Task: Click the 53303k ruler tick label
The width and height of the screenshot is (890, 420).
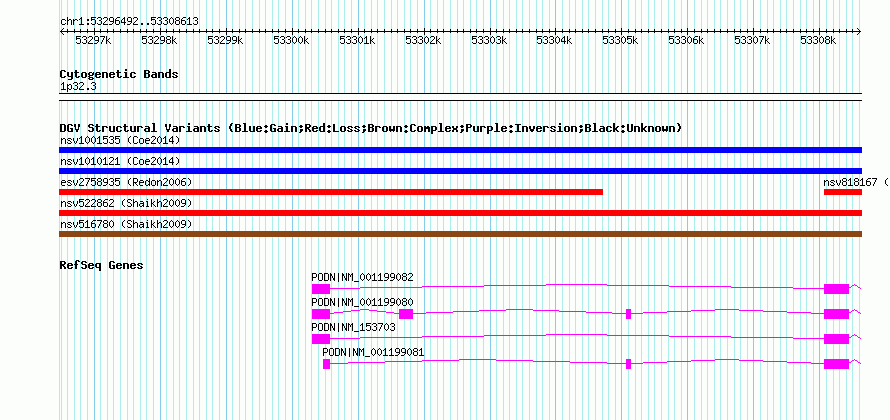Action: coord(489,40)
